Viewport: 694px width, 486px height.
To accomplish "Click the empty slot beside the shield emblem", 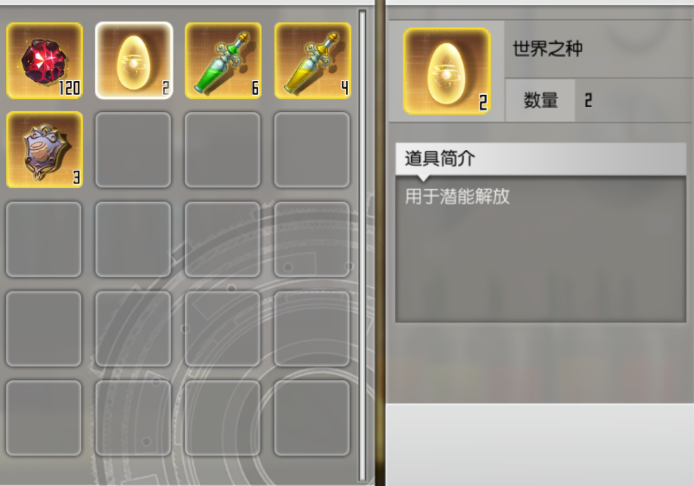I will [134, 150].
